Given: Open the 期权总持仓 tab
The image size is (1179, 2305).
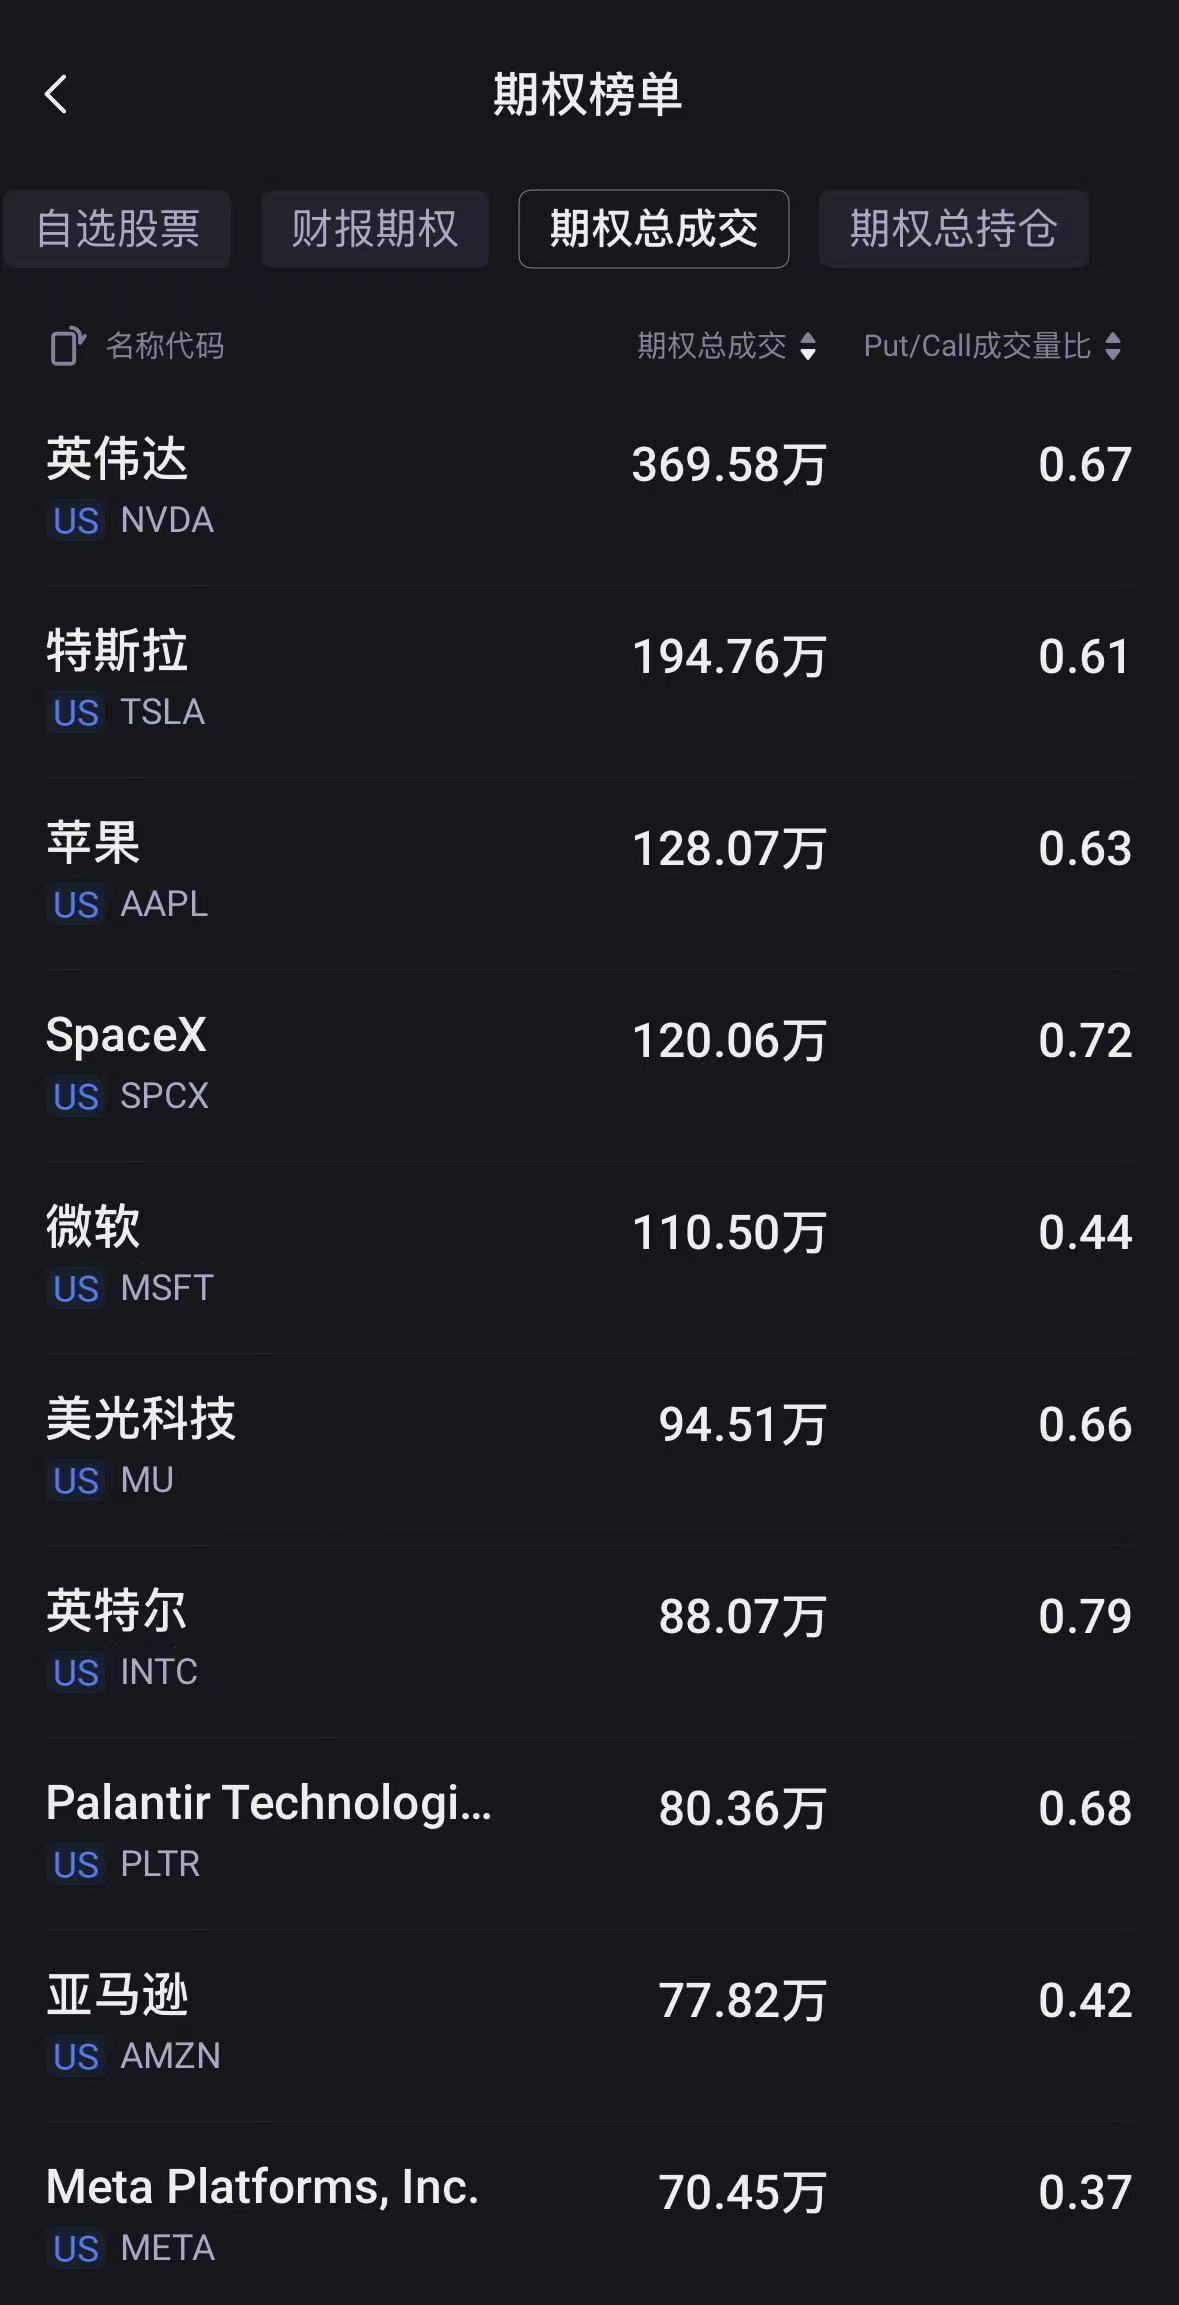Looking at the screenshot, I should [x=953, y=229].
